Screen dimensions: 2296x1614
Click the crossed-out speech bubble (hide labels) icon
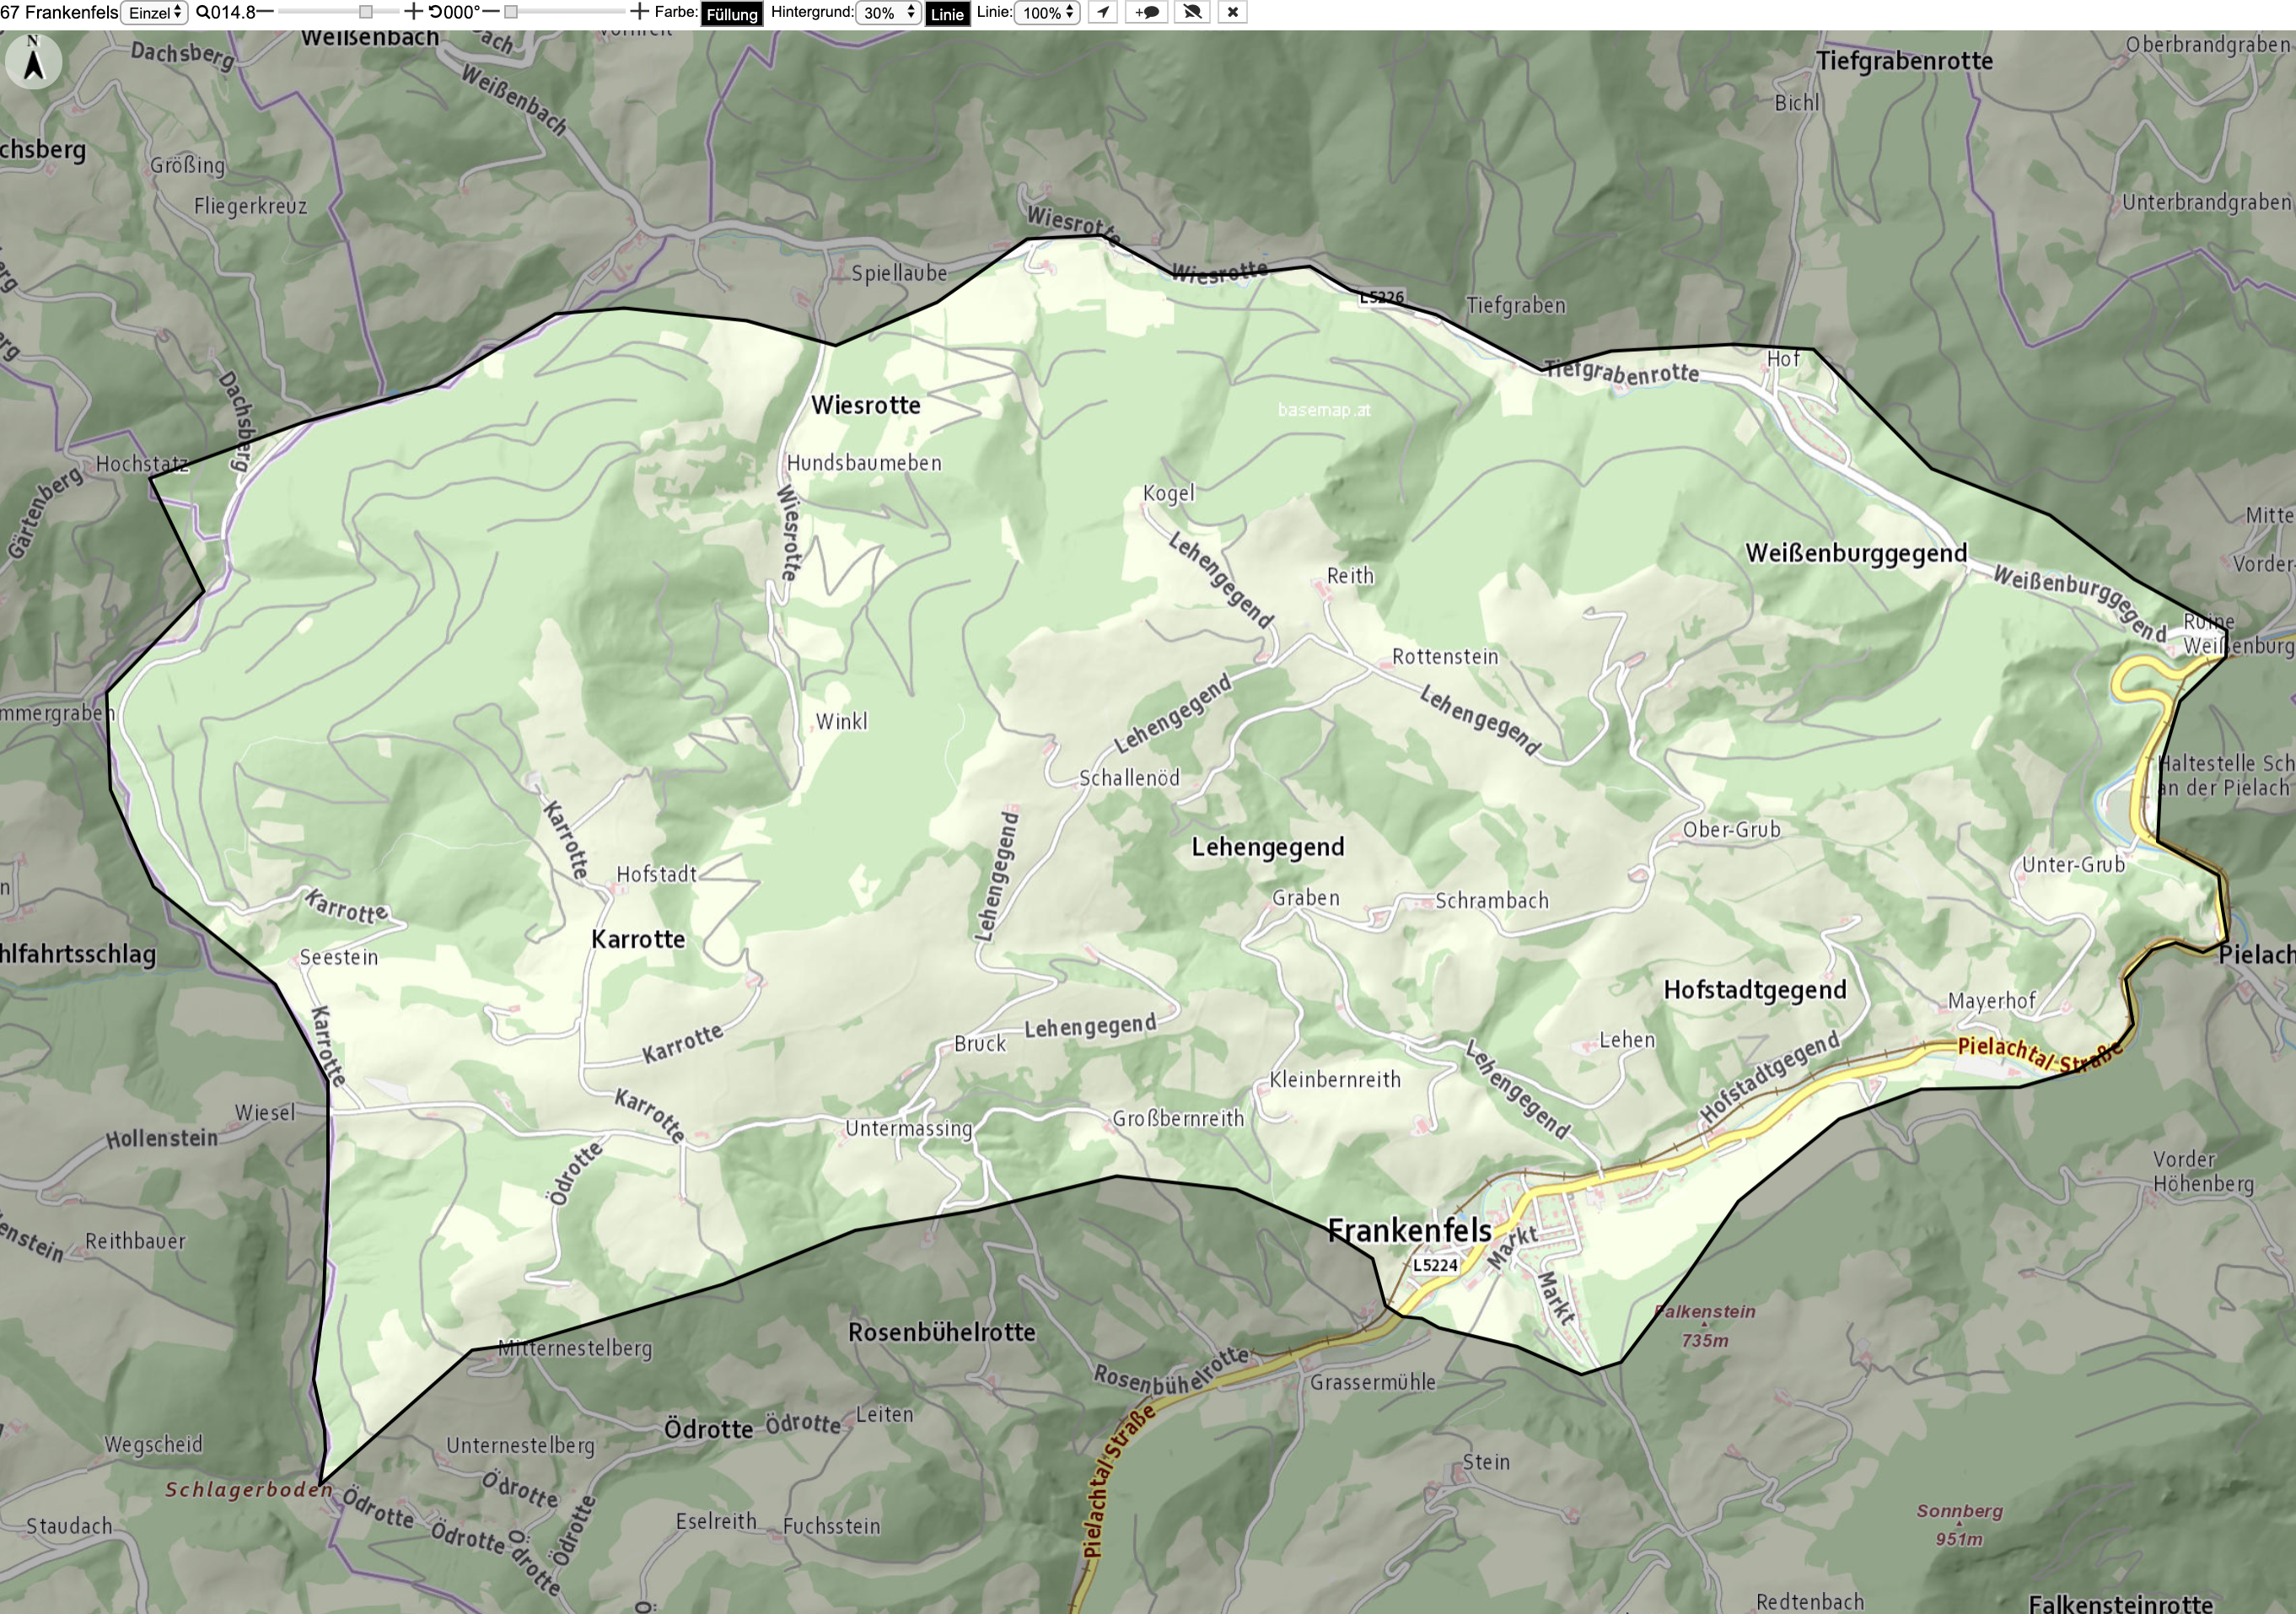pos(1192,12)
